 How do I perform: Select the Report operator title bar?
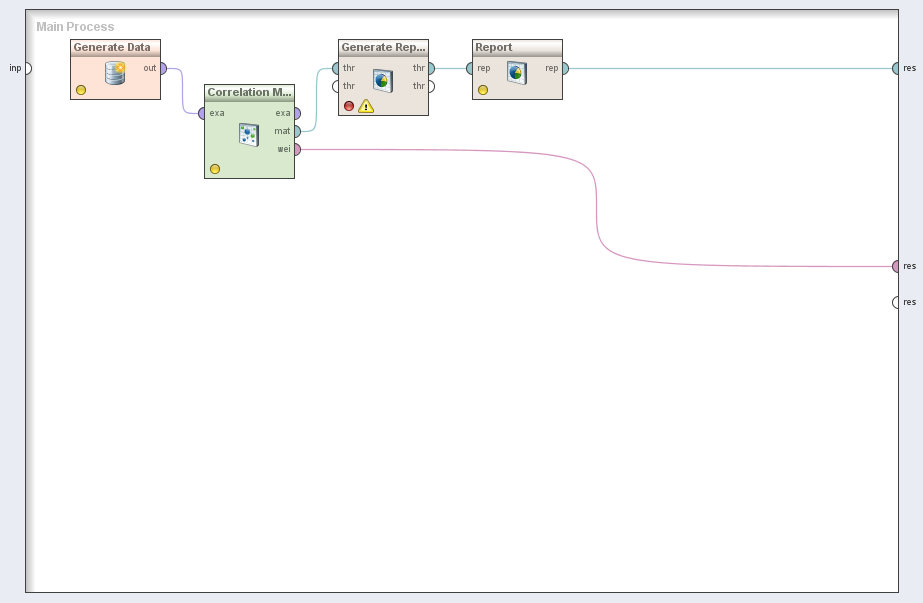click(x=517, y=47)
